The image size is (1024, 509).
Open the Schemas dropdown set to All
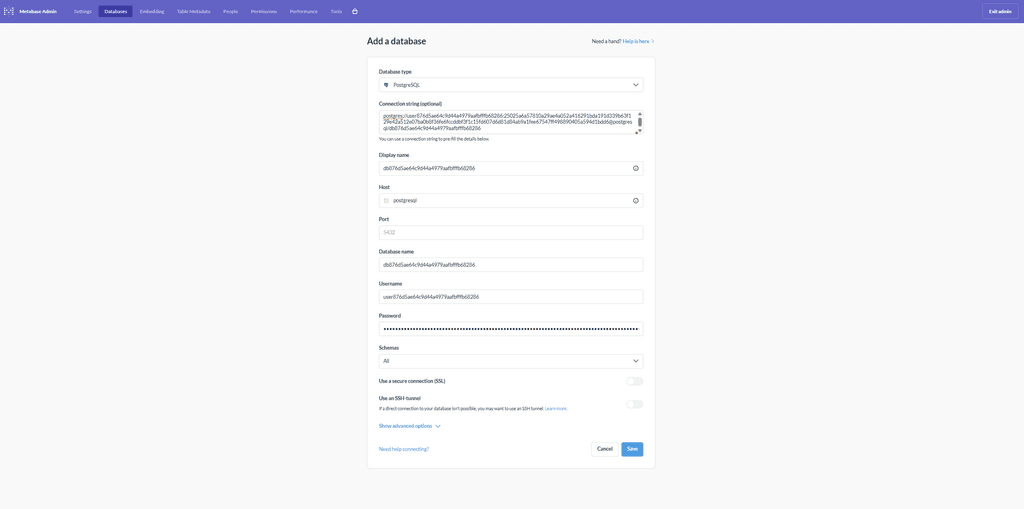(x=510, y=361)
